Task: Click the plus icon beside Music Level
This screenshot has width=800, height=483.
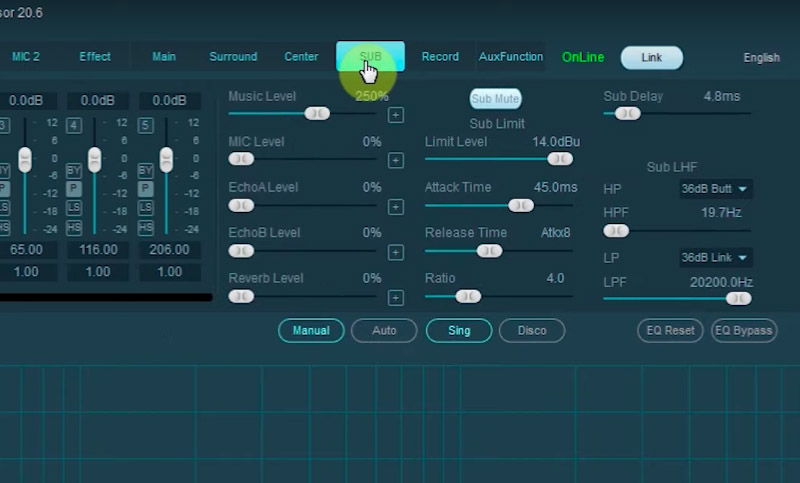Action: (396, 115)
